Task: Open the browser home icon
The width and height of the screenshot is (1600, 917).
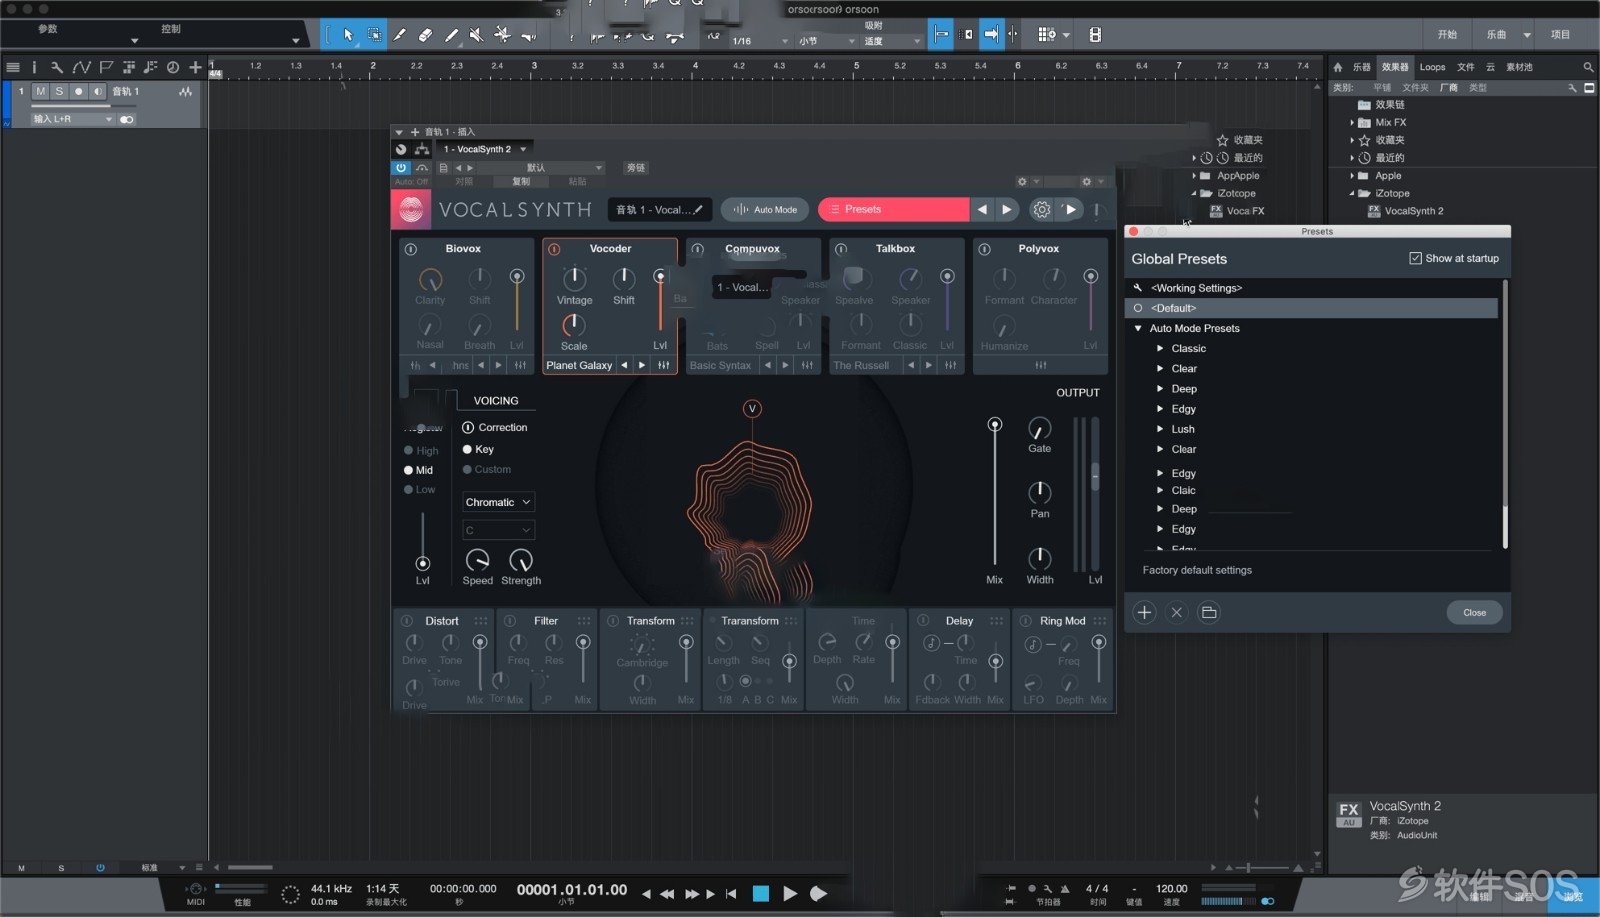Action: coord(1338,67)
